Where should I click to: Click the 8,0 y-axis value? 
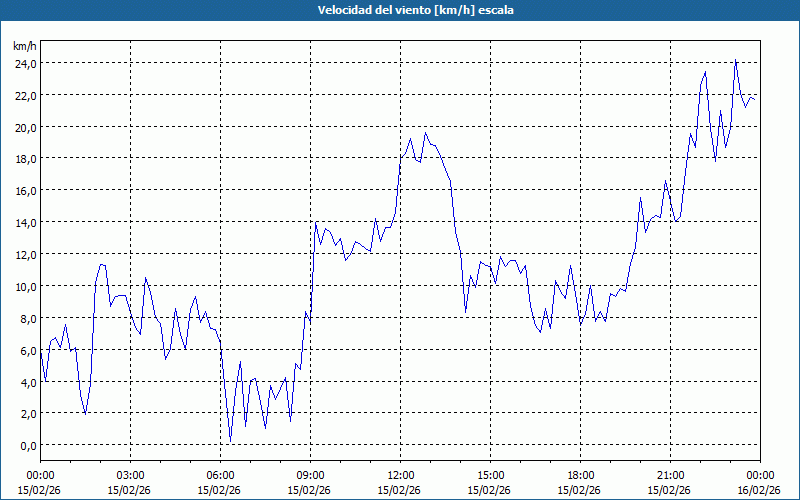point(29,318)
